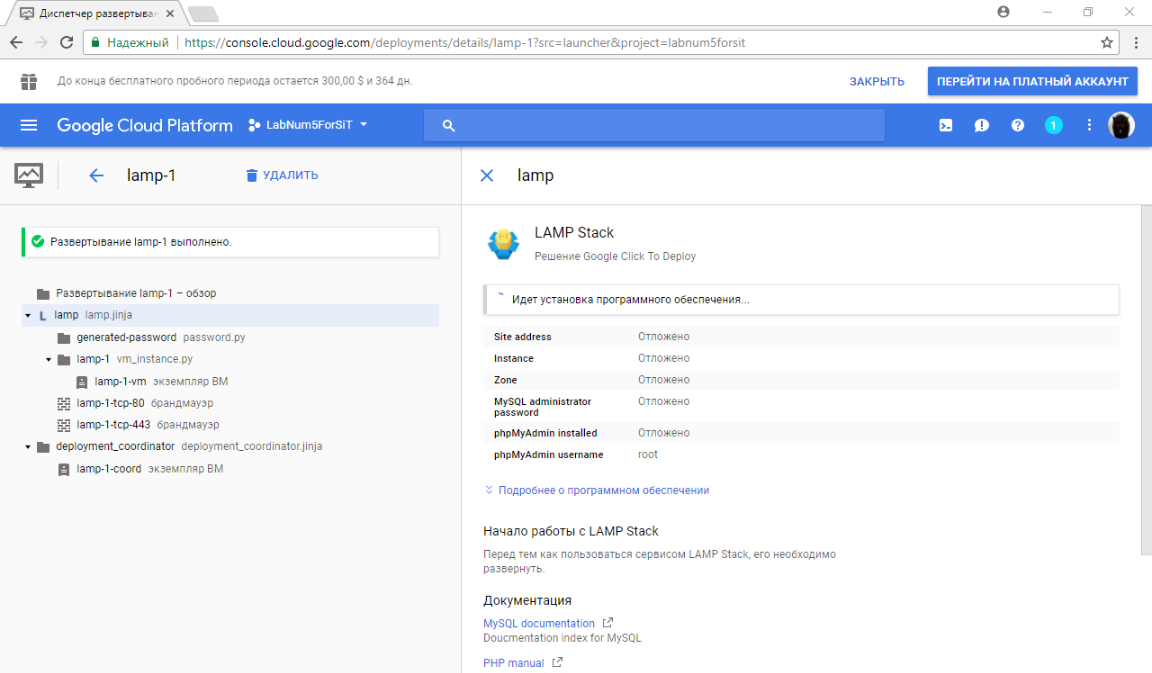Bookmark the page with the star icon
The height and width of the screenshot is (673, 1152).
pos(1106,43)
